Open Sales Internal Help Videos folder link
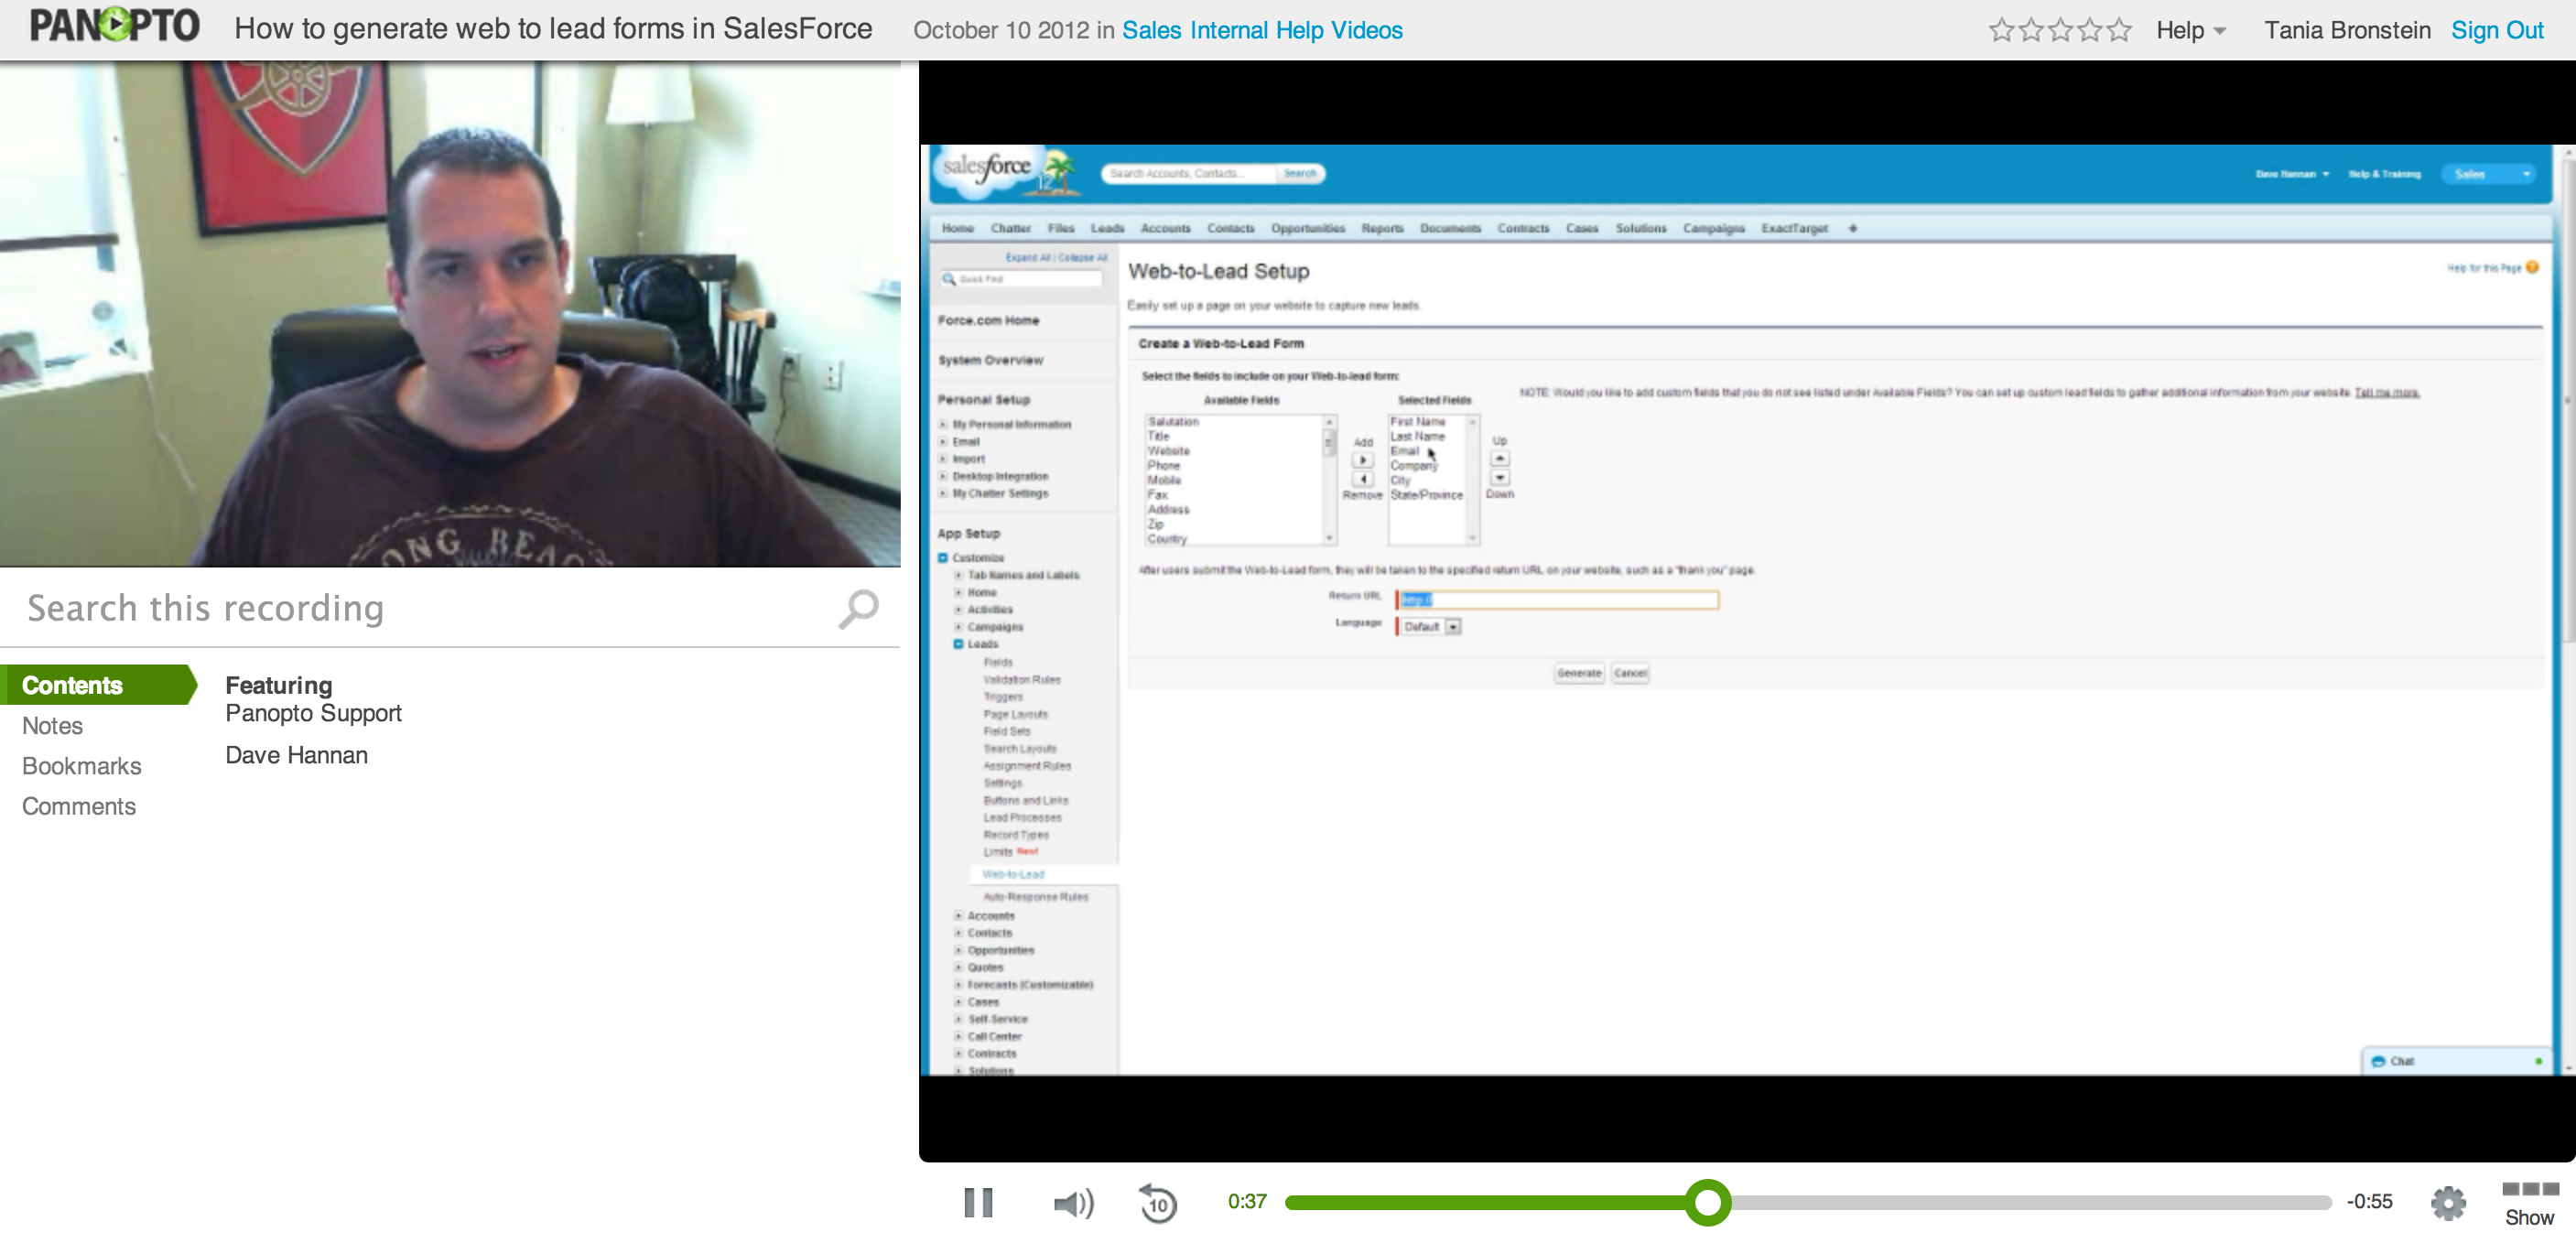 click(x=1262, y=30)
